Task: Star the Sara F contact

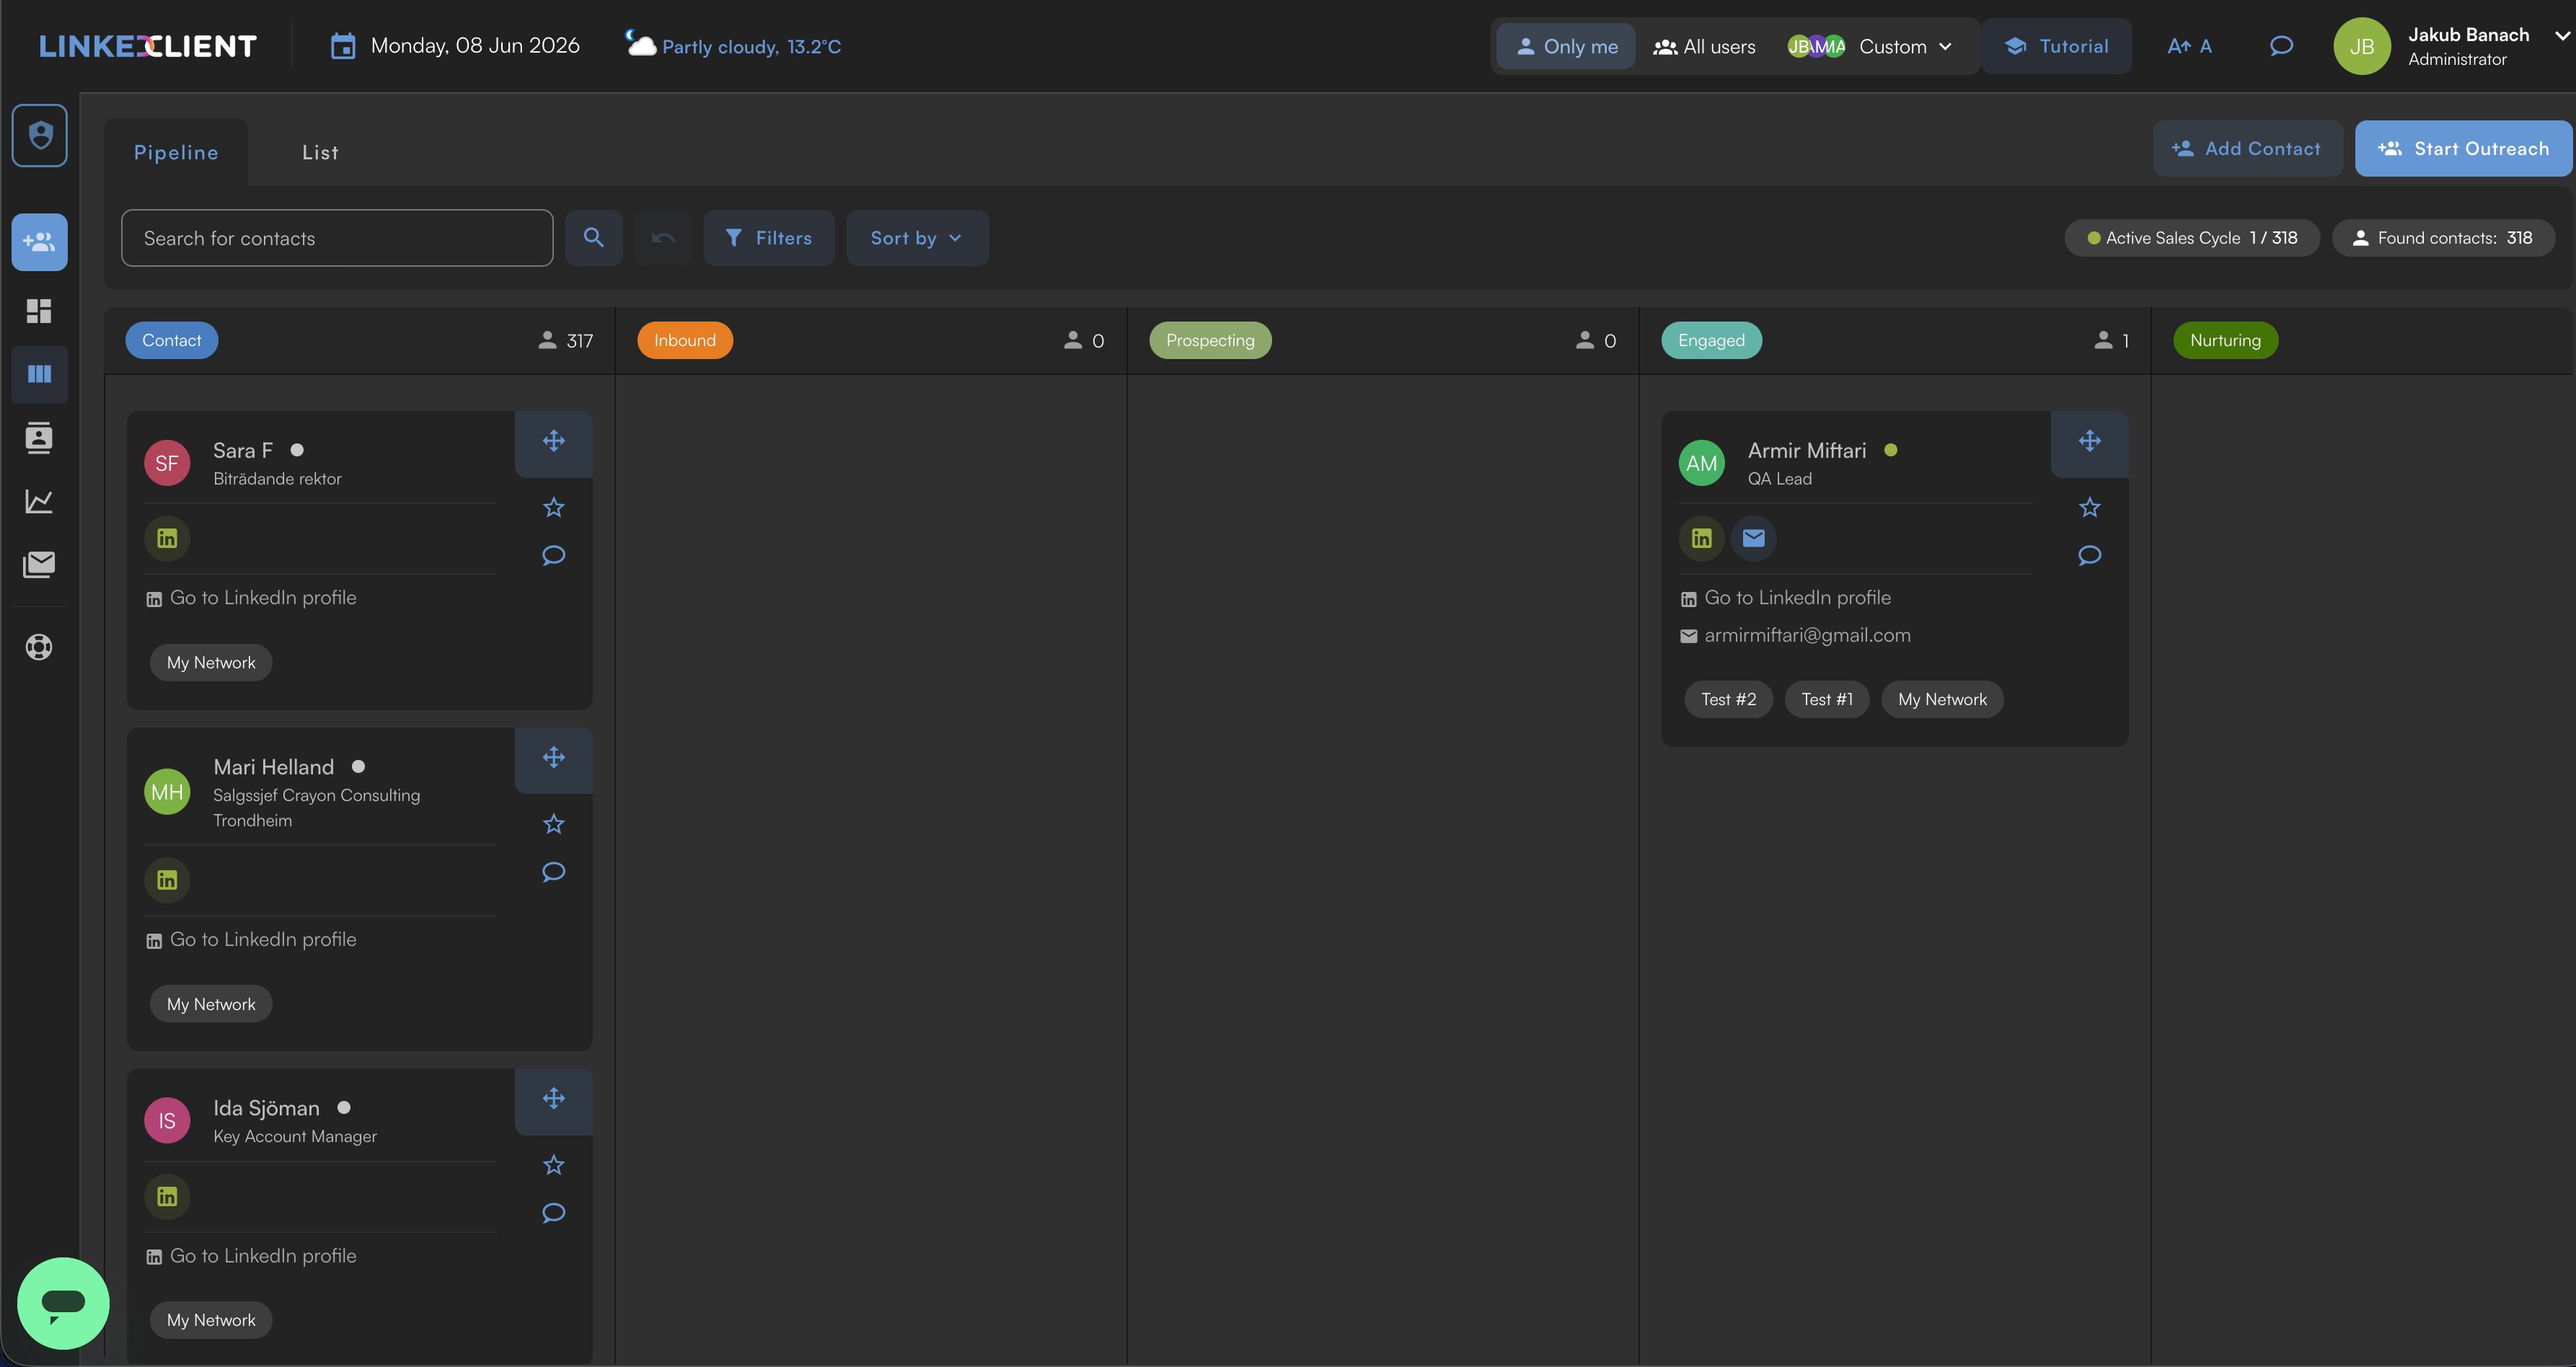Action: pos(554,508)
